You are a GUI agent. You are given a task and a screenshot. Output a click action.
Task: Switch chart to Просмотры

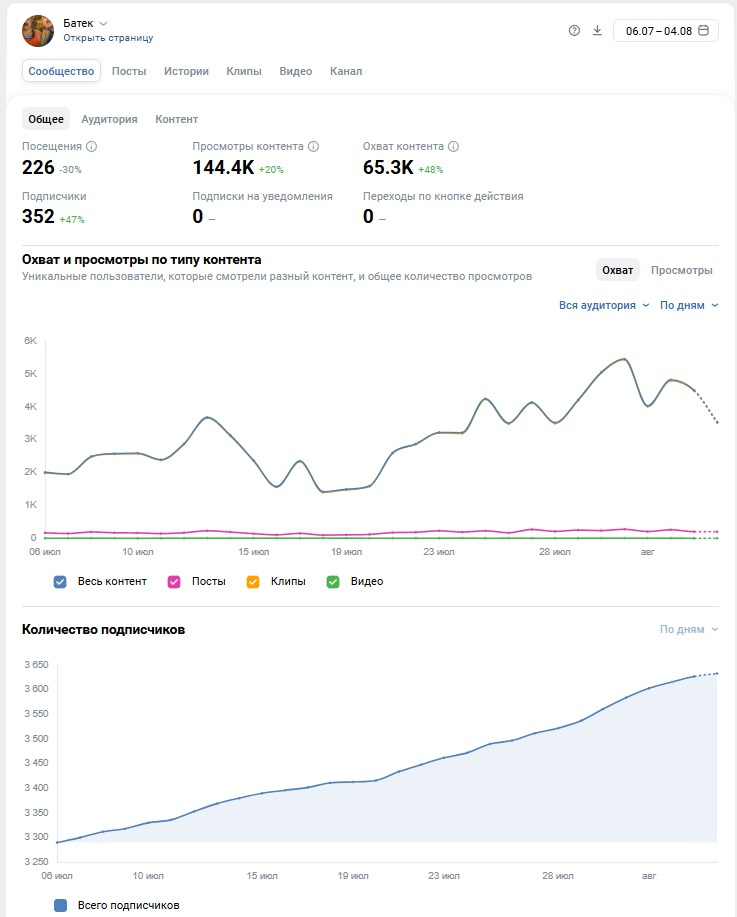pyautogui.click(x=681, y=270)
